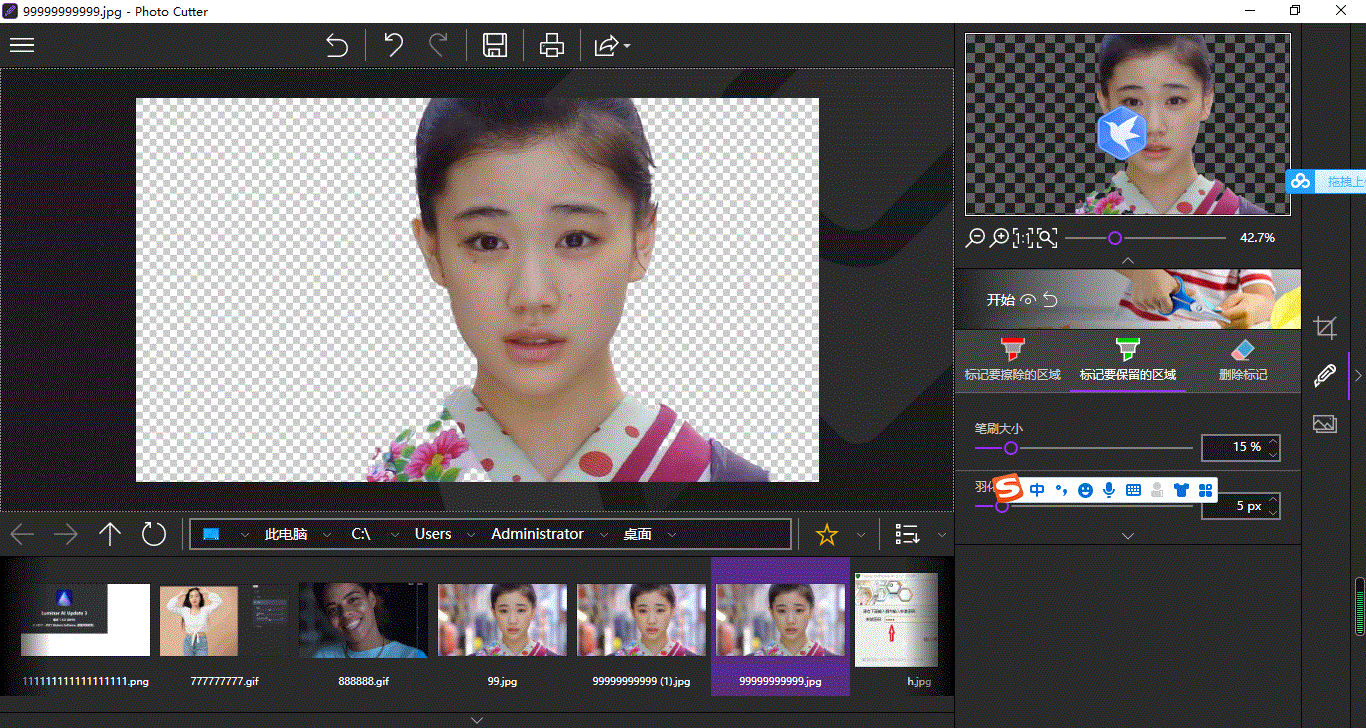Open the Sogou toolbox grid icon

tap(1205, 490)
